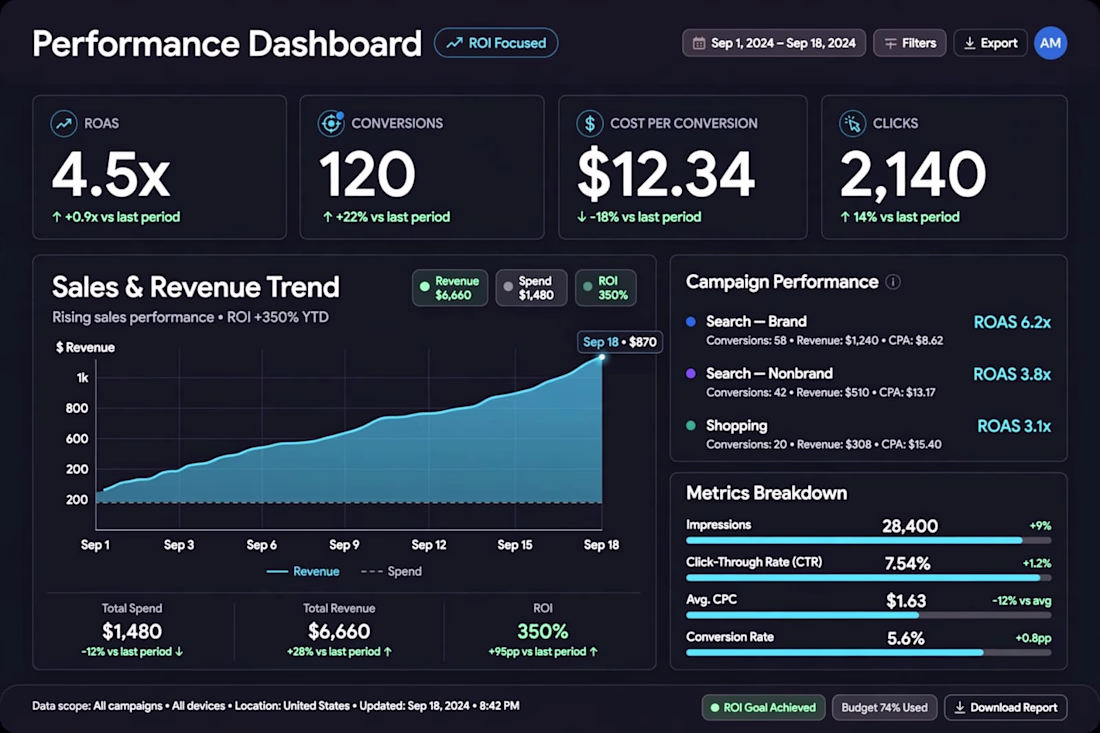This screenshot has width=1100, height=733.
Task: Toggle Revenue in the chart legend
Action: click(x=303, y=572)
